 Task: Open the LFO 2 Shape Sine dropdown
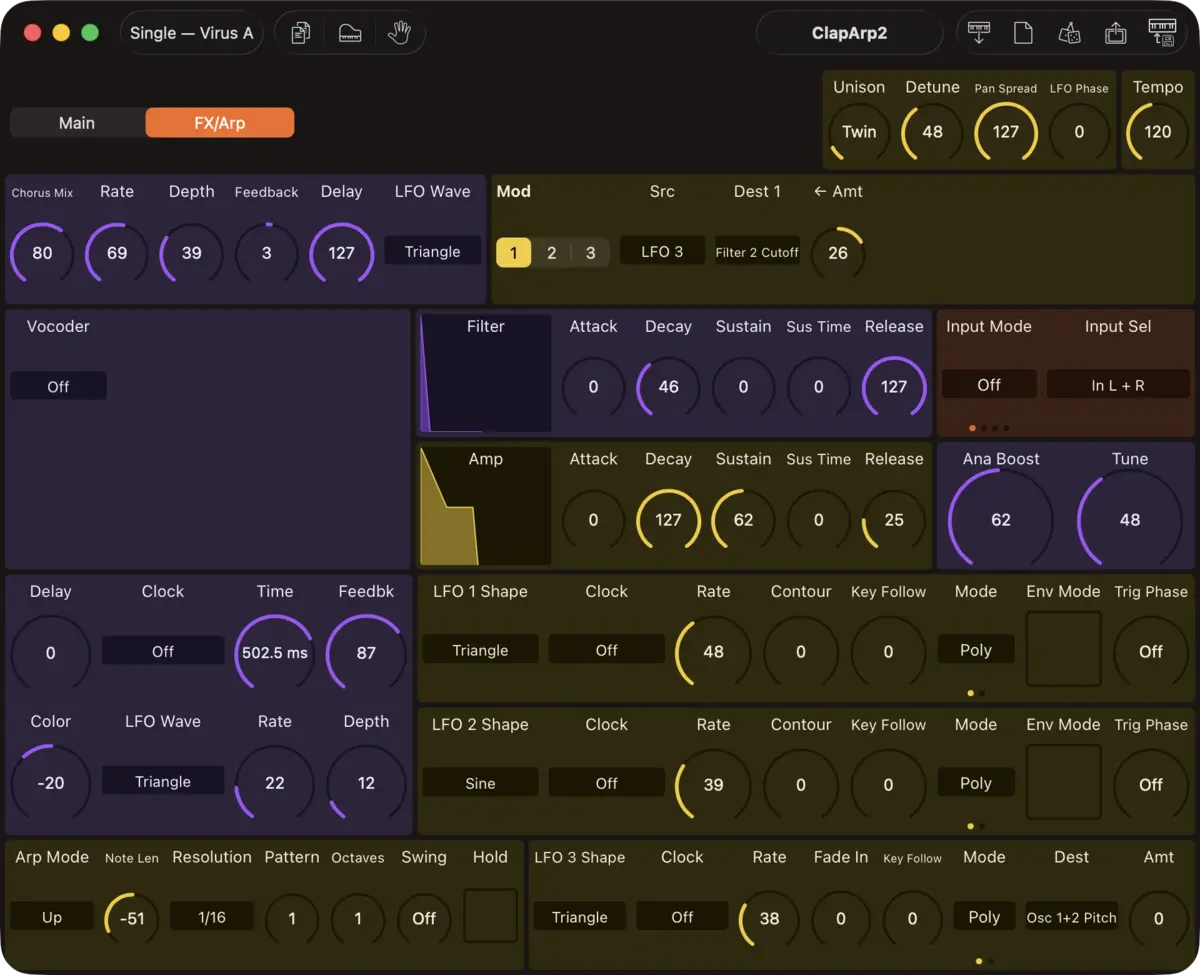(x=480, y=783)
